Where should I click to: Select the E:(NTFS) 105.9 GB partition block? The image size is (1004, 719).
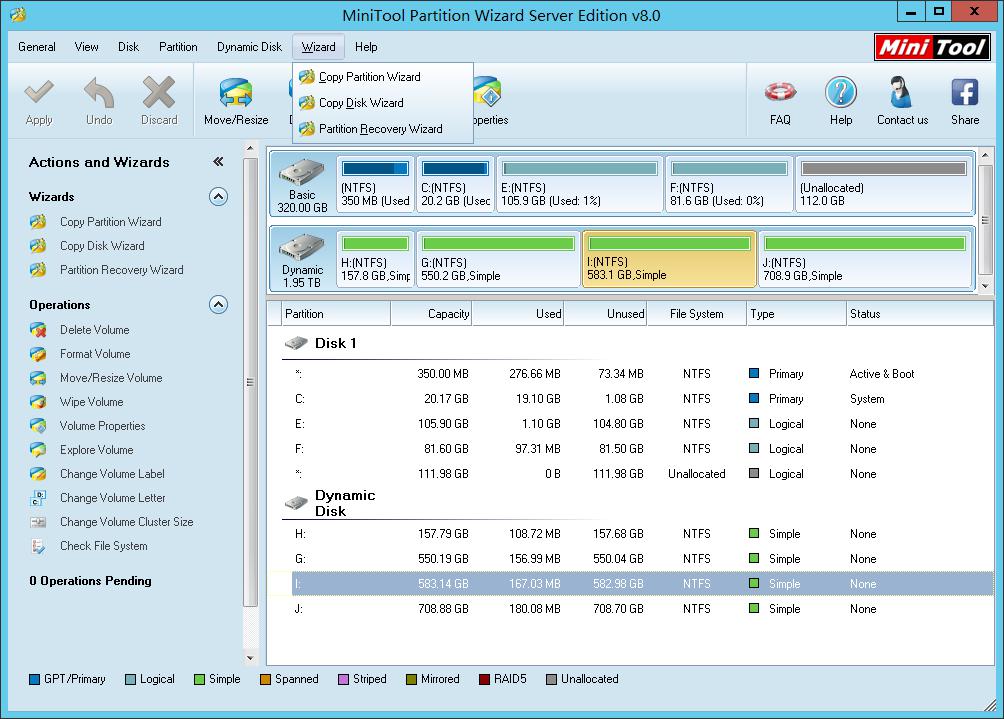(579, 184)
